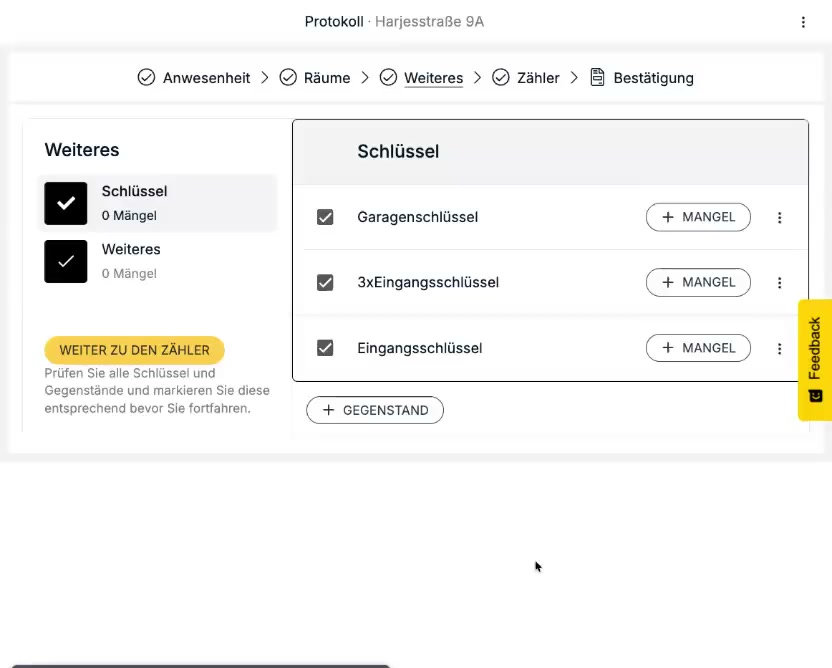Open the three-dot menu in the header
Image resolution: width=832 pixels, height=668 pixels.
coord(803,22)
